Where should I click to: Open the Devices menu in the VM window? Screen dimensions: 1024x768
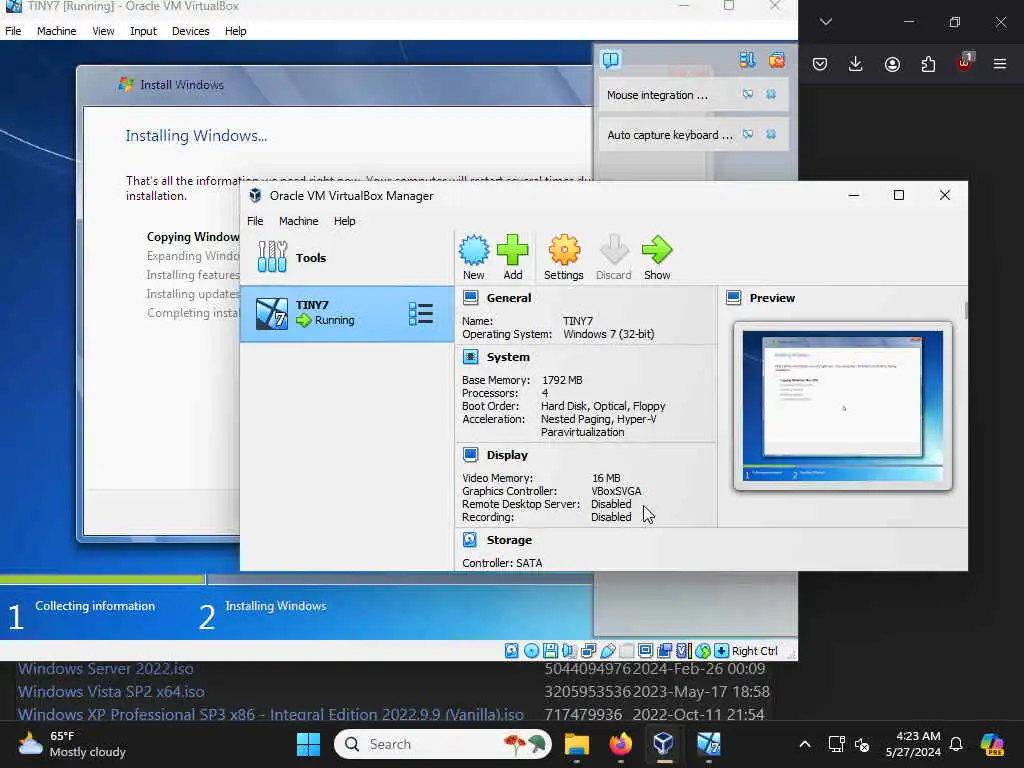click(x=191, y=31)
